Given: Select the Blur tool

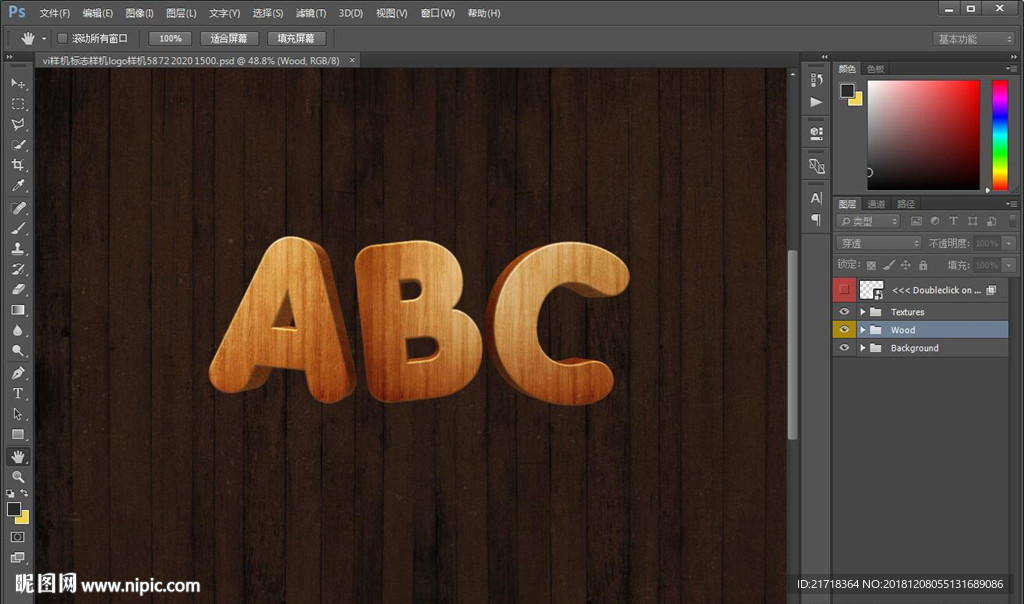Looking at the screenshot, I should coord(18,330).
